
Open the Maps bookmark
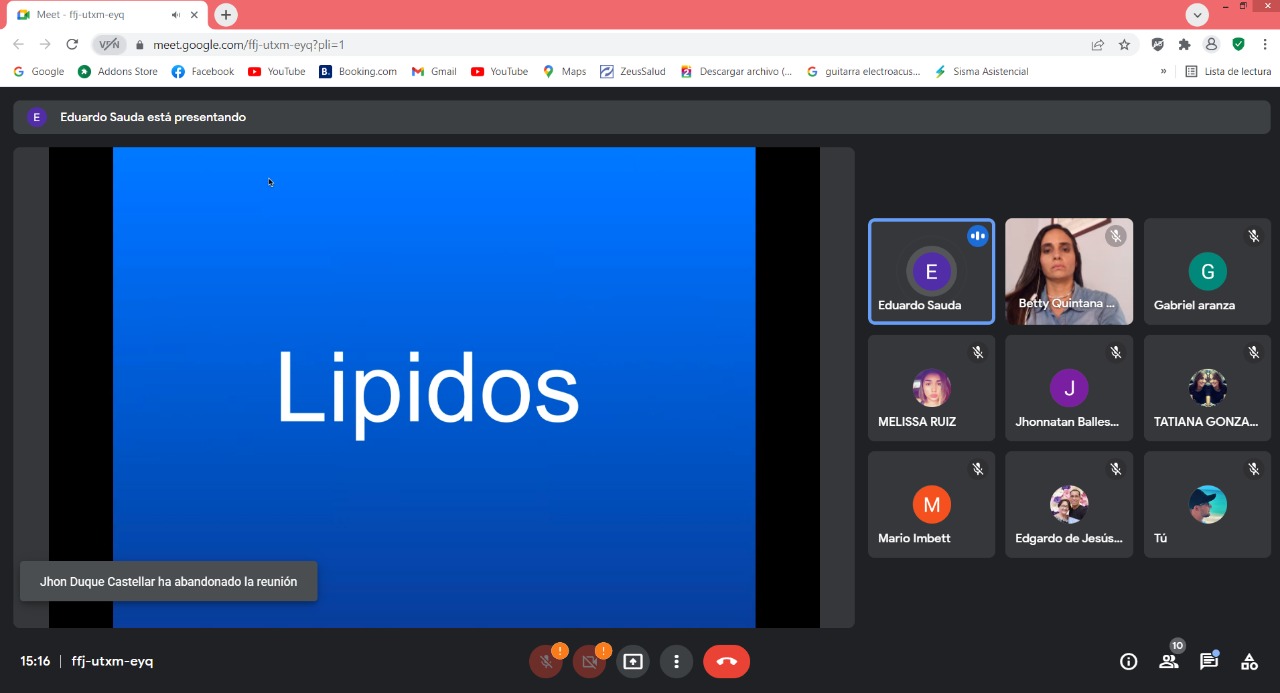point(565,72)
